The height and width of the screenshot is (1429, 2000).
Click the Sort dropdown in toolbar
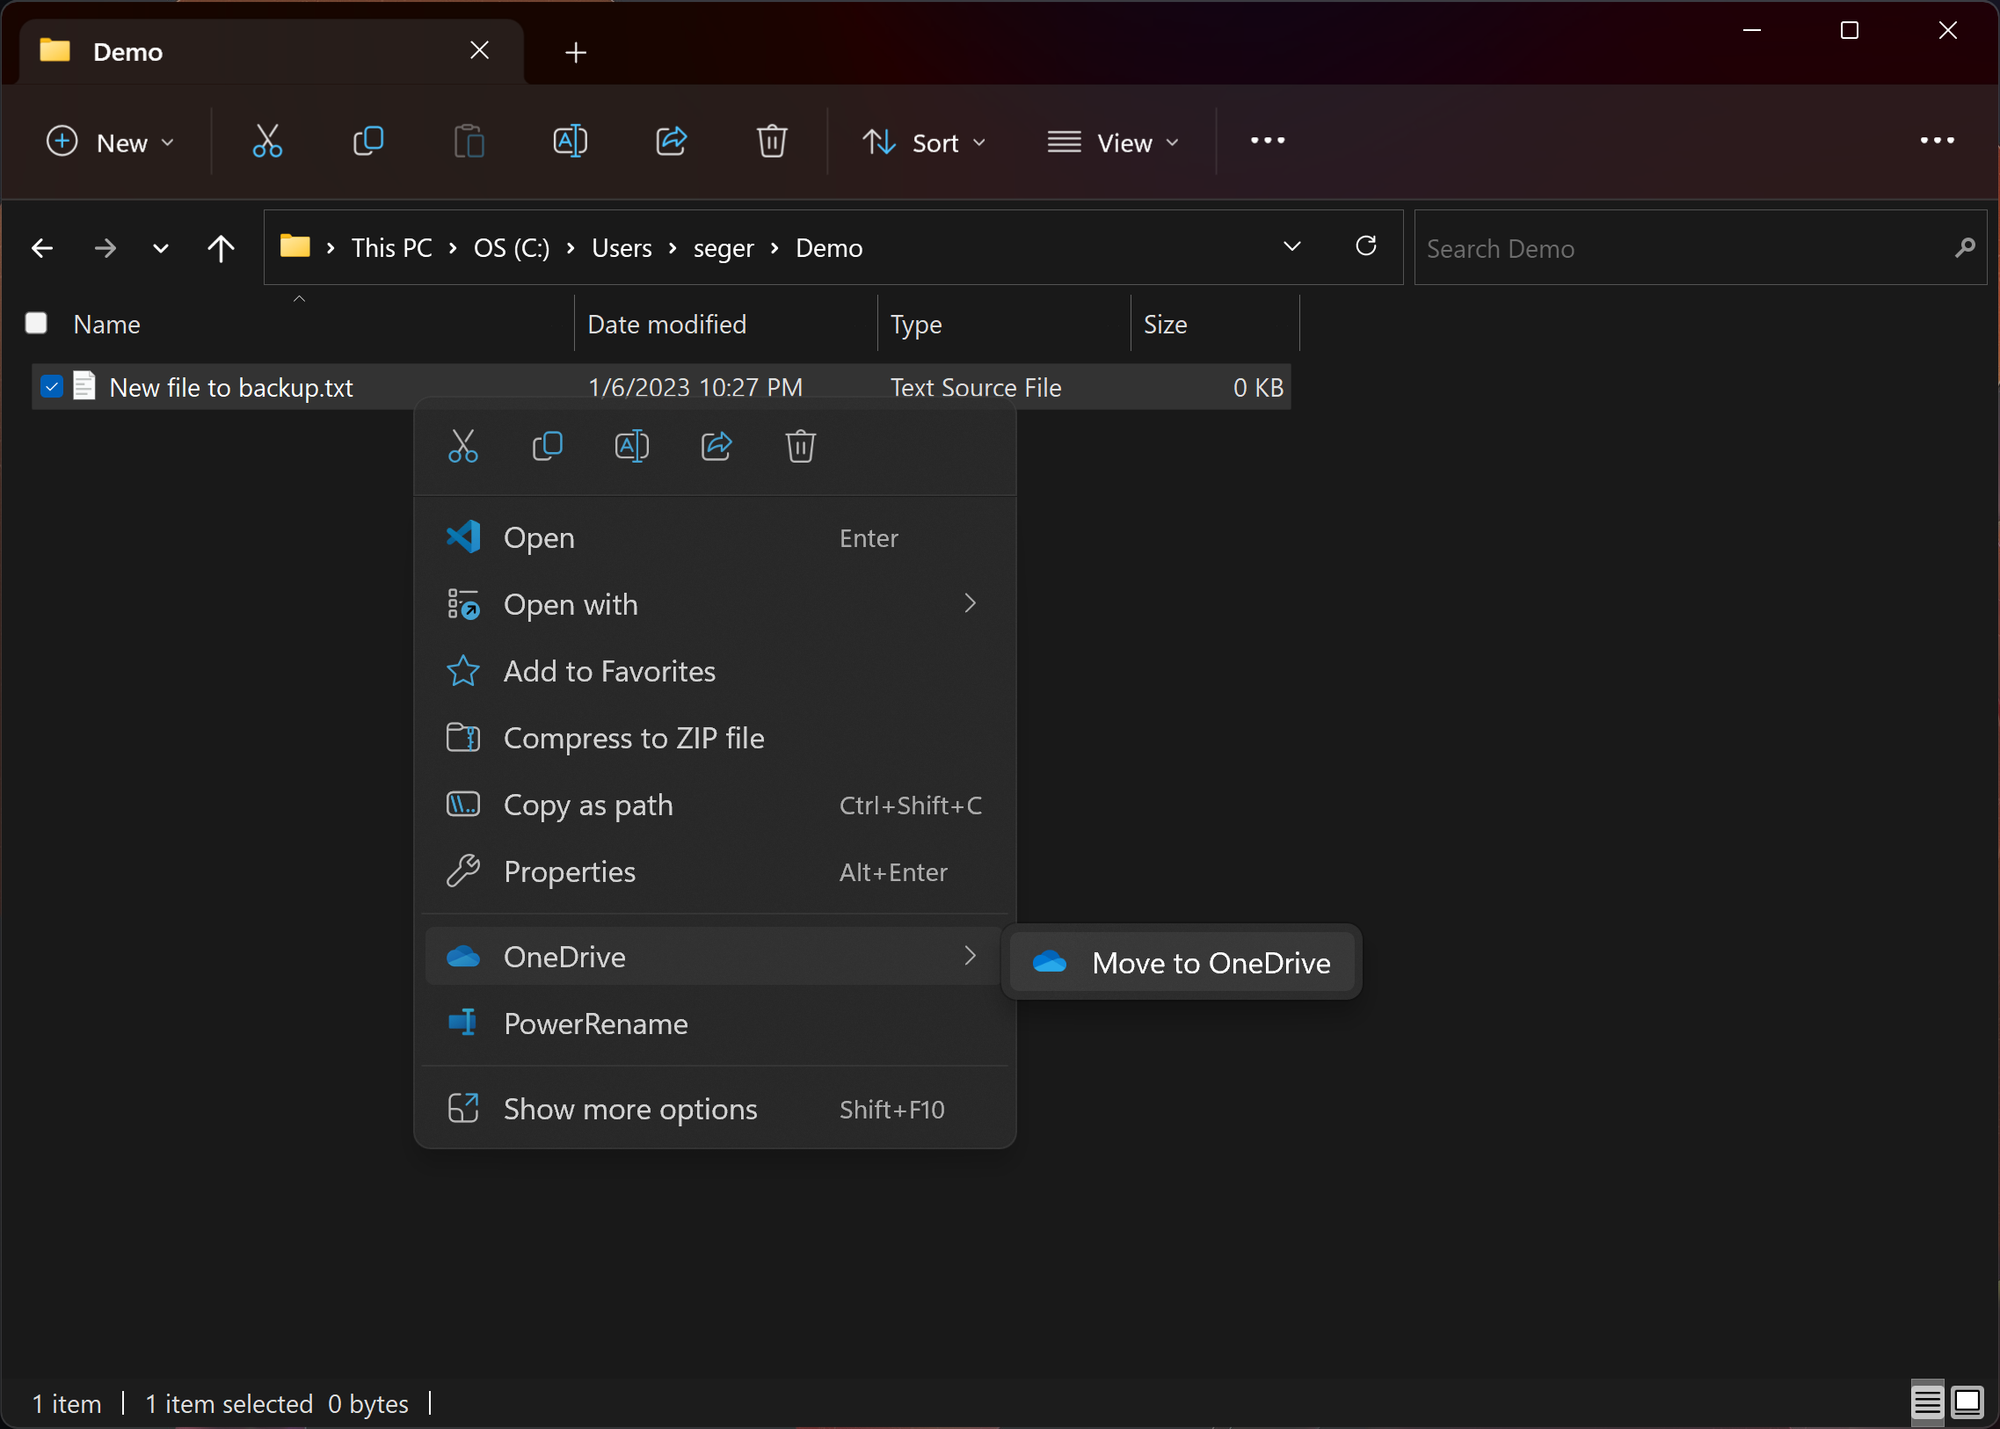tap(925, 142)
